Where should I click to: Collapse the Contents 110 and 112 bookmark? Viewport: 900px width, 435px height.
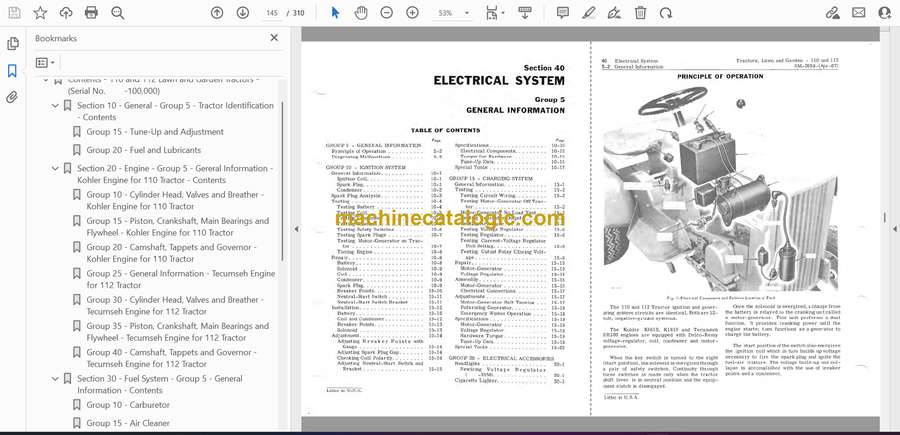45,80
